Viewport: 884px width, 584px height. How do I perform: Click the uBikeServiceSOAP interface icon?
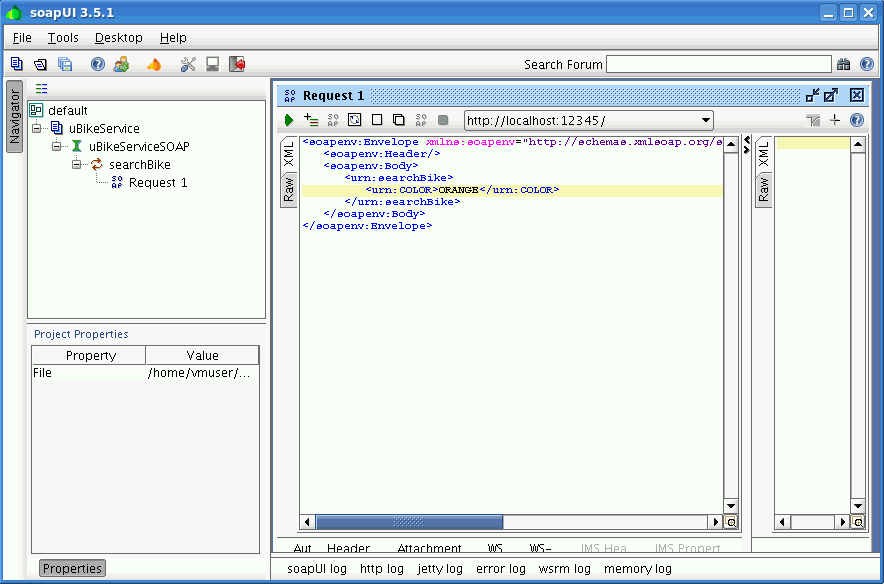click(x=77, y=147)
